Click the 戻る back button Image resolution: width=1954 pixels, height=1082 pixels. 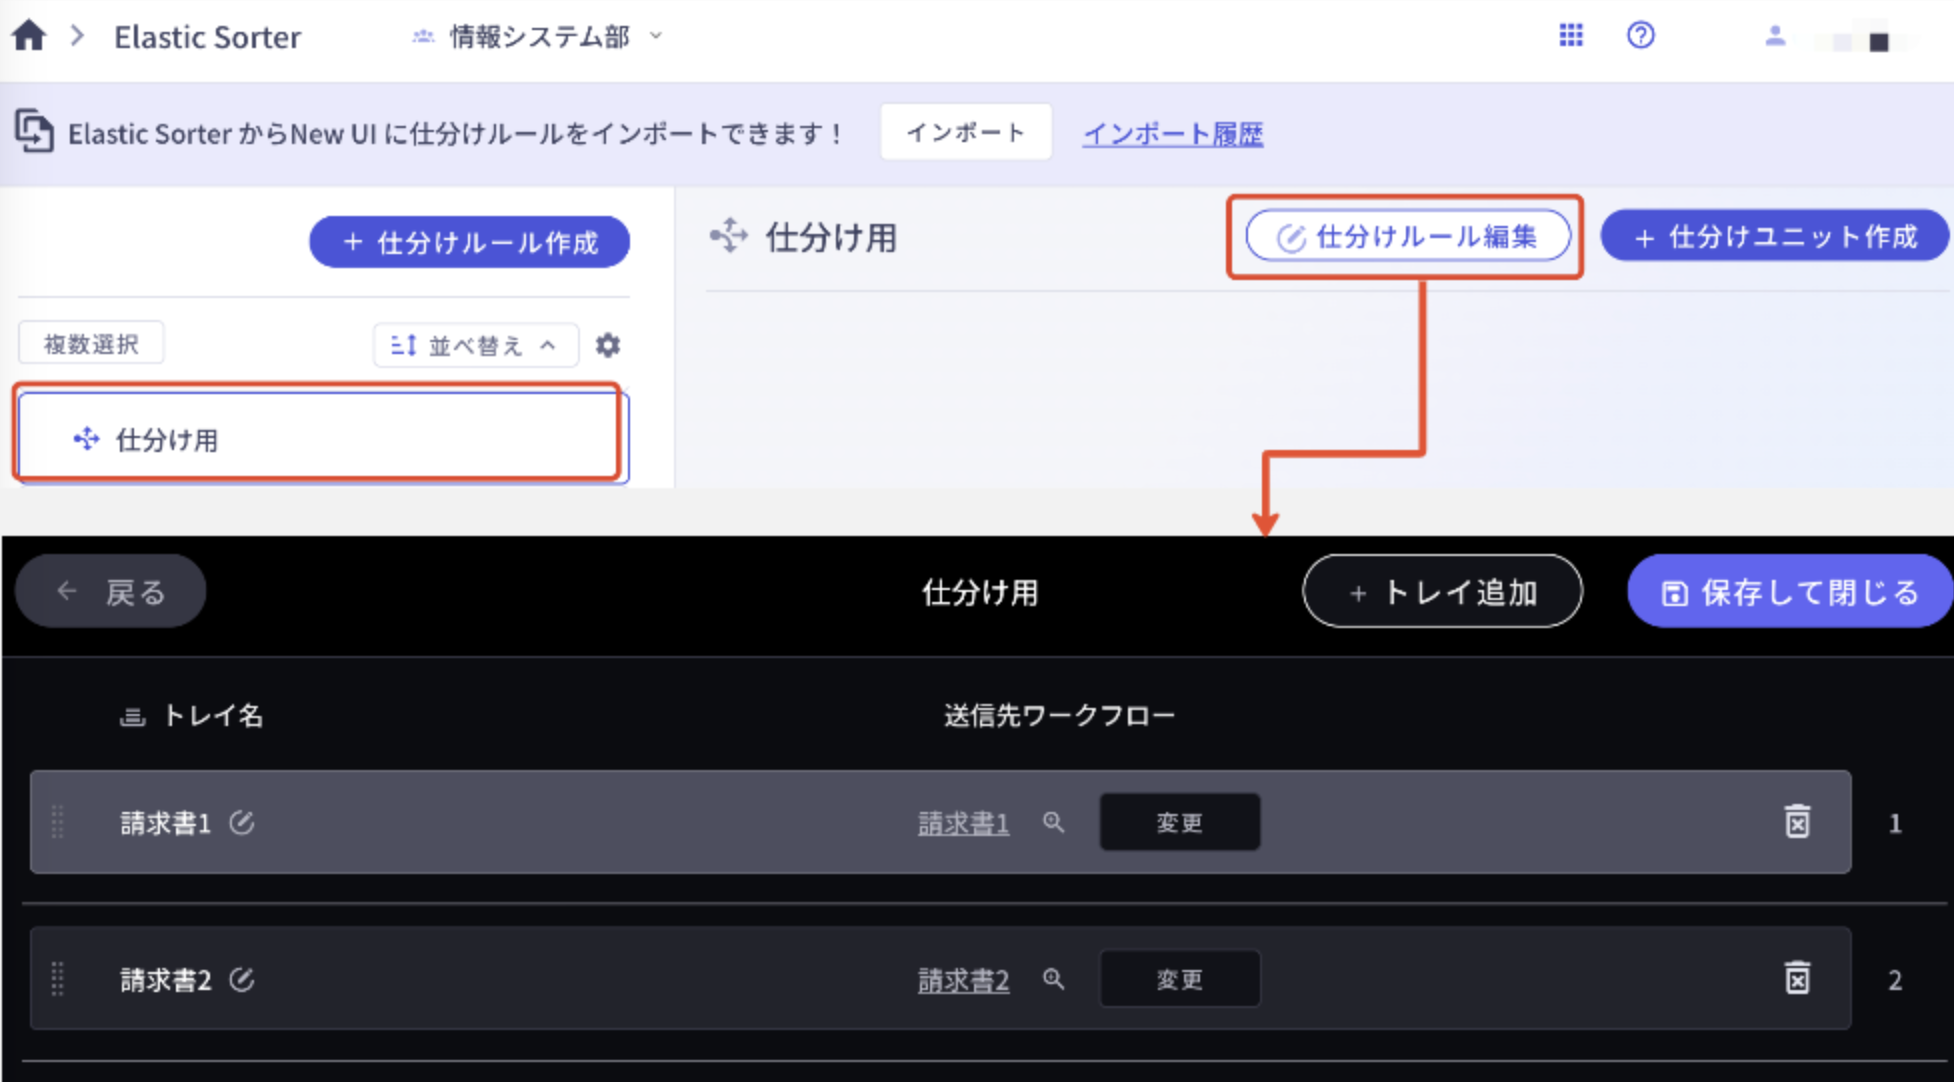coord(111,592)
